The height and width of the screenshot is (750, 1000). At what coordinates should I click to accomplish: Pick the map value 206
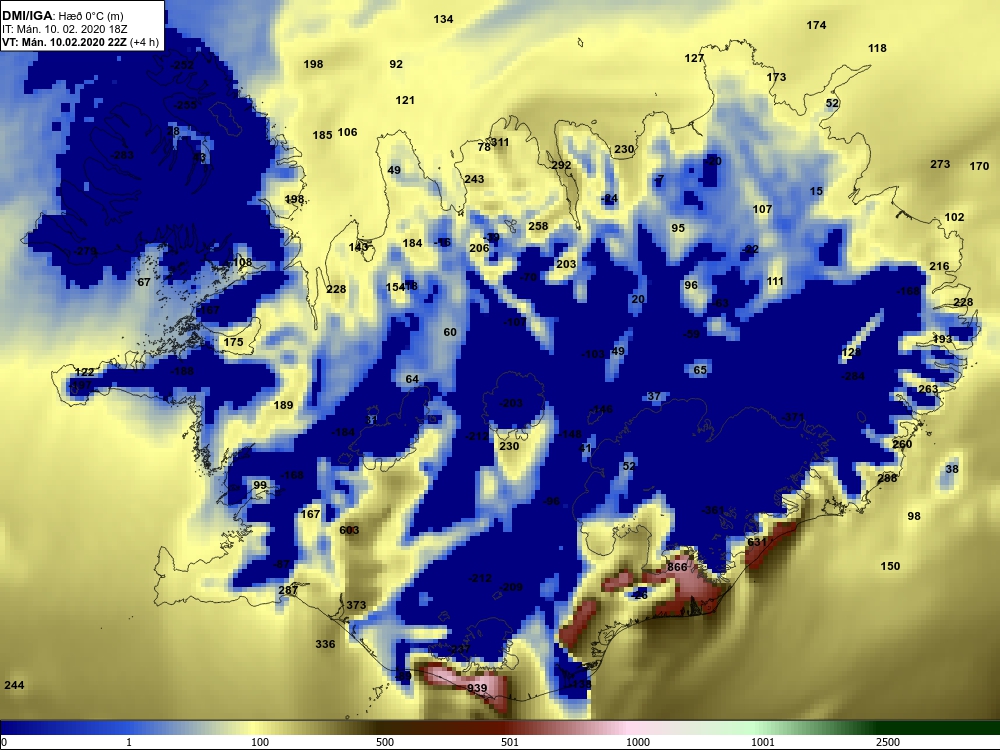pos(479,248)
